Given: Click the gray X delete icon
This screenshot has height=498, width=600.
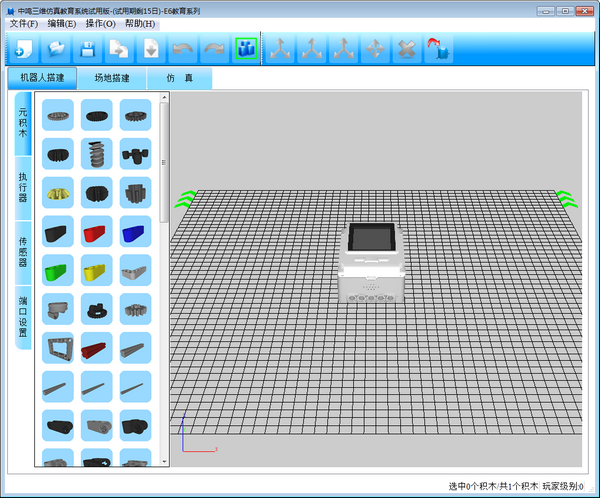Looking at the screenshot, I should (x=406, y=48).
